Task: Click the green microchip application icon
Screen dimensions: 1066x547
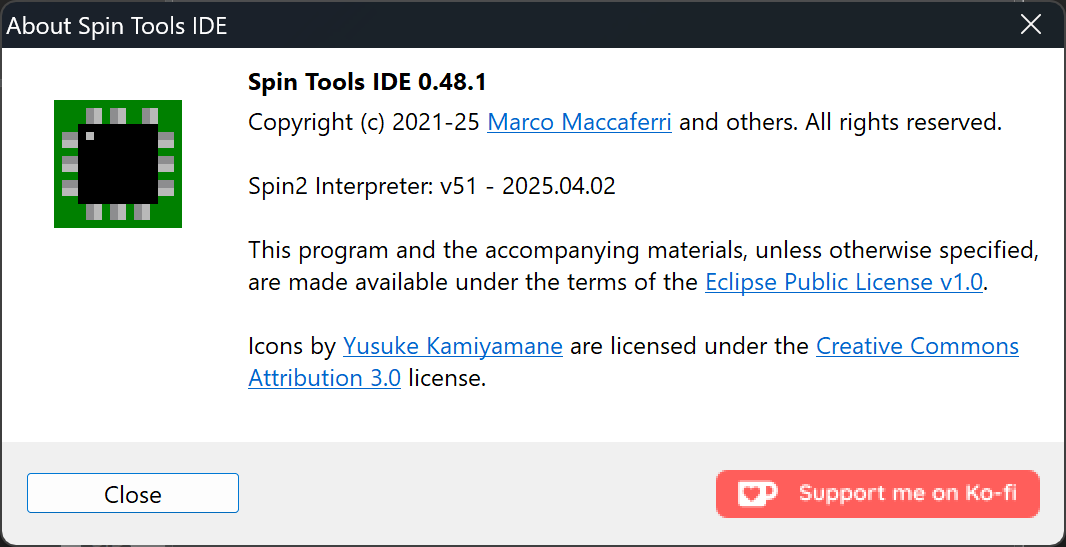Action: click(118, 164)
